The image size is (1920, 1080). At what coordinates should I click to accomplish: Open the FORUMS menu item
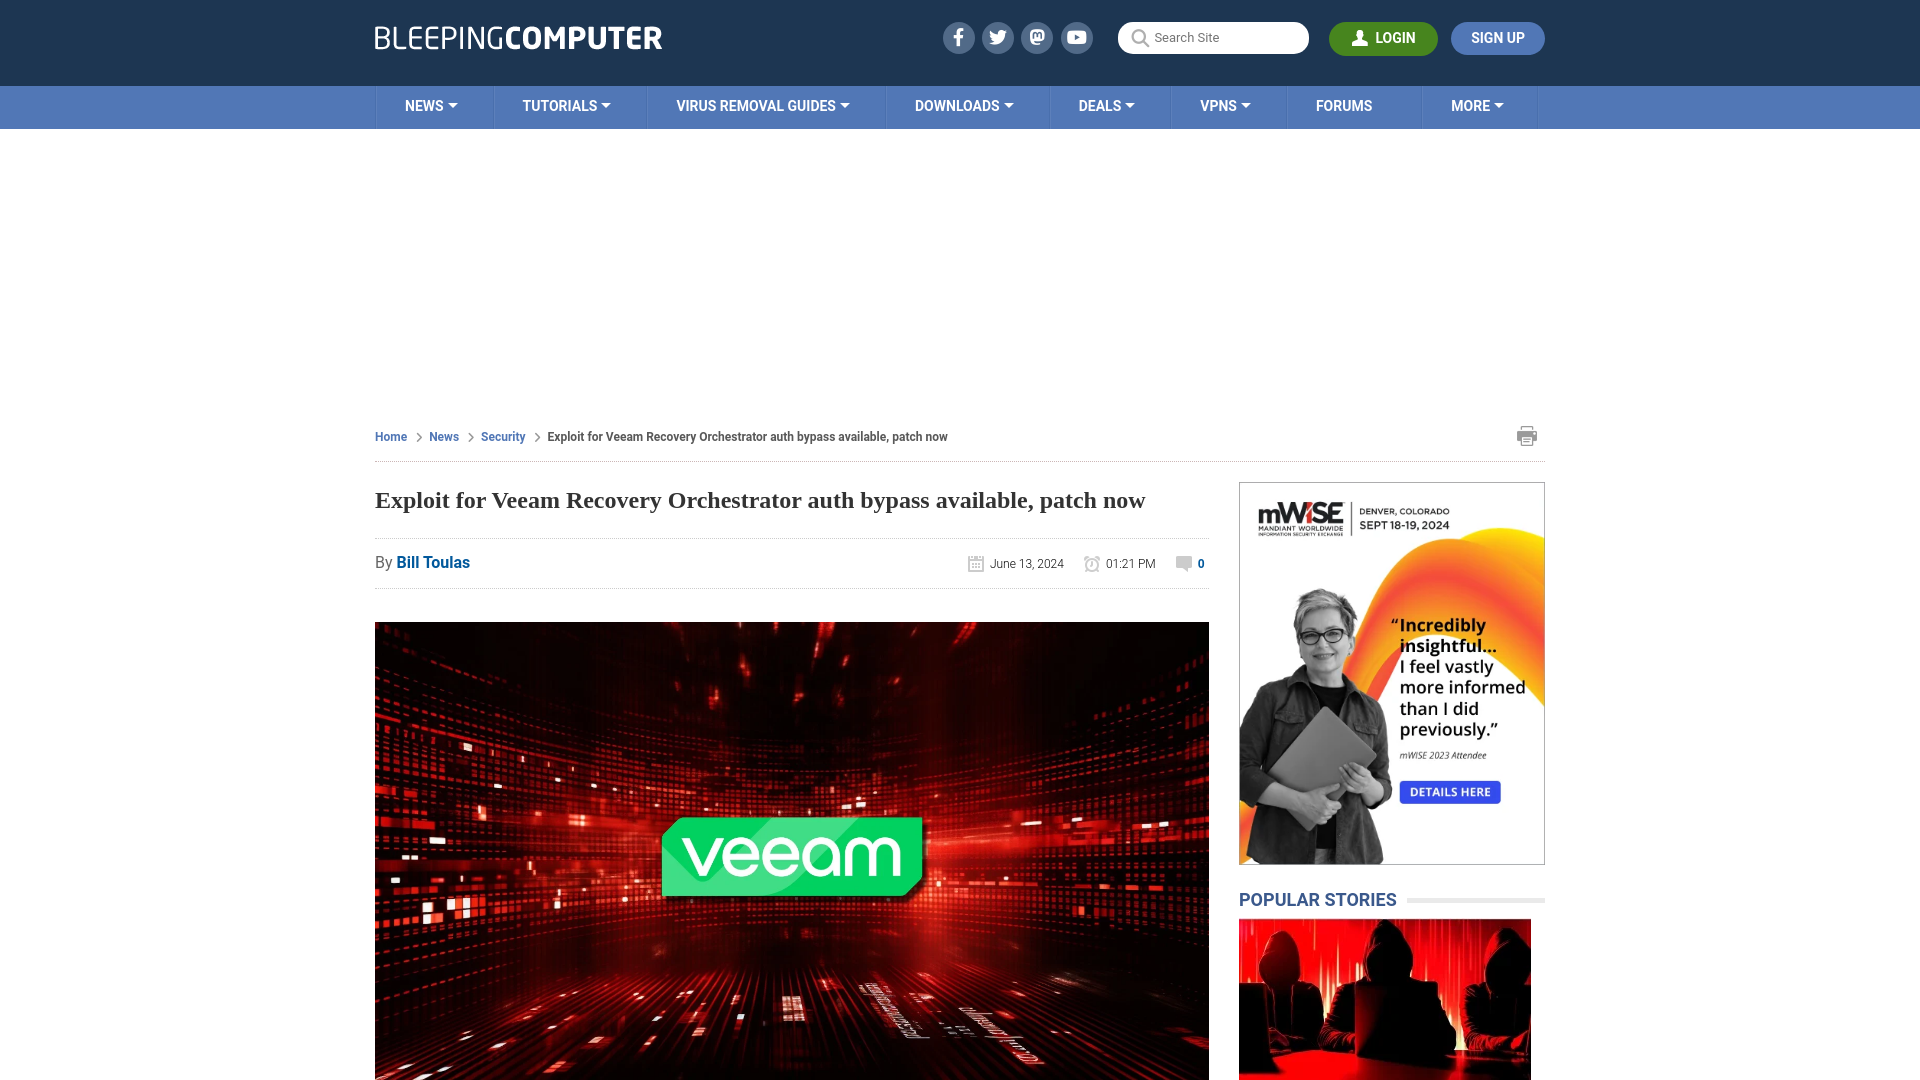1342,105
